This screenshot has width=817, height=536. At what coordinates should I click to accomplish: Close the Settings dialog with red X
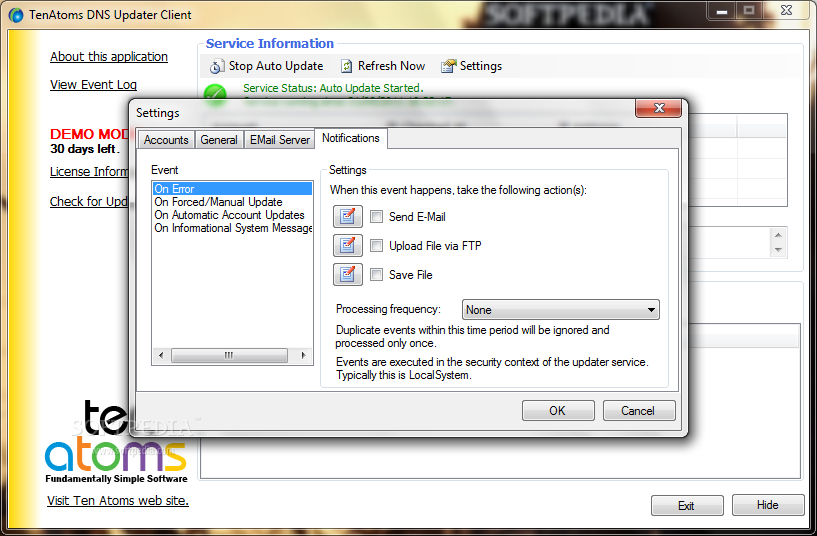pyautogui.click(x=659, y=108)
